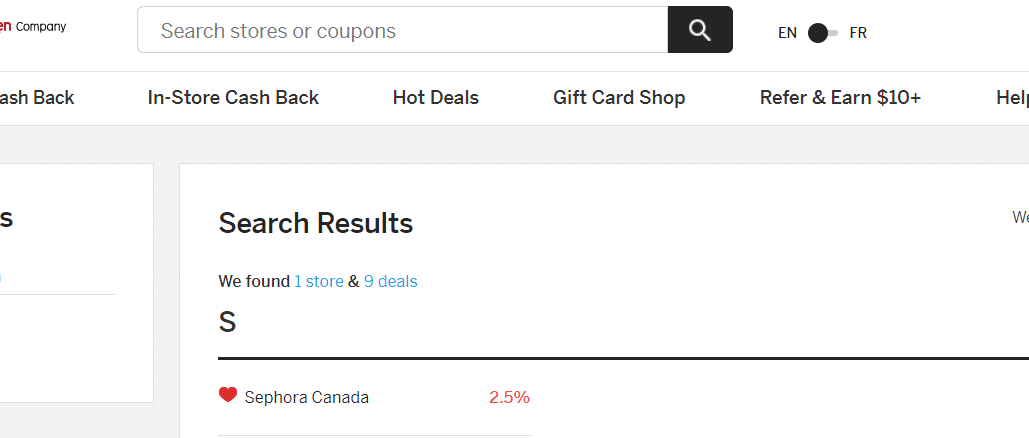Open the Sephora Canada store link
This screenshot has width=1029, height=438.
tap(306, 397)
